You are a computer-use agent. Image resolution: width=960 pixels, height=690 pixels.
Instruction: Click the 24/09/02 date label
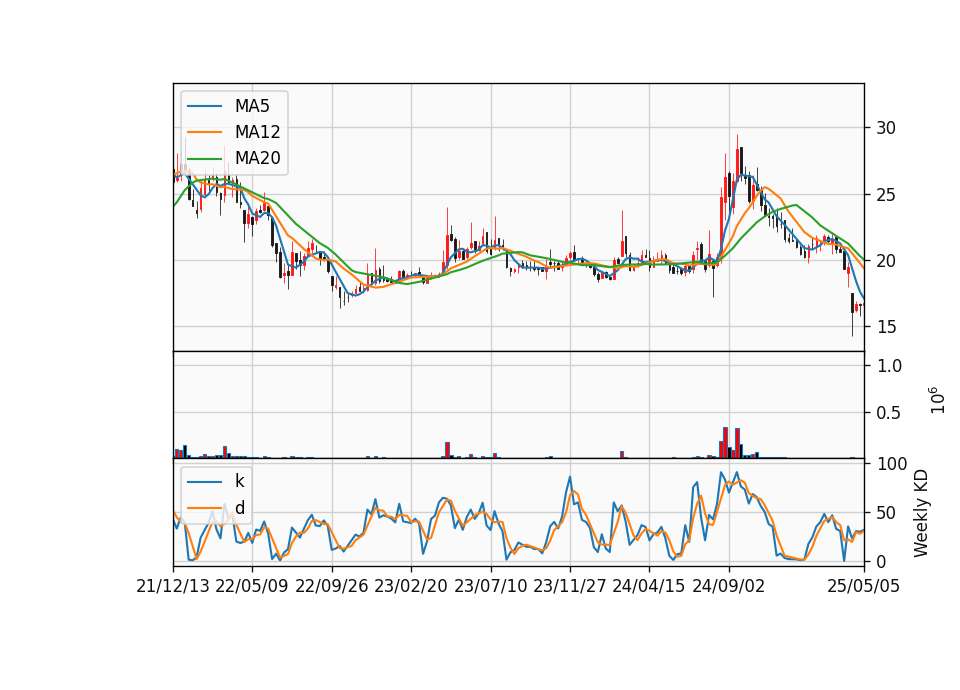point(729,586)
